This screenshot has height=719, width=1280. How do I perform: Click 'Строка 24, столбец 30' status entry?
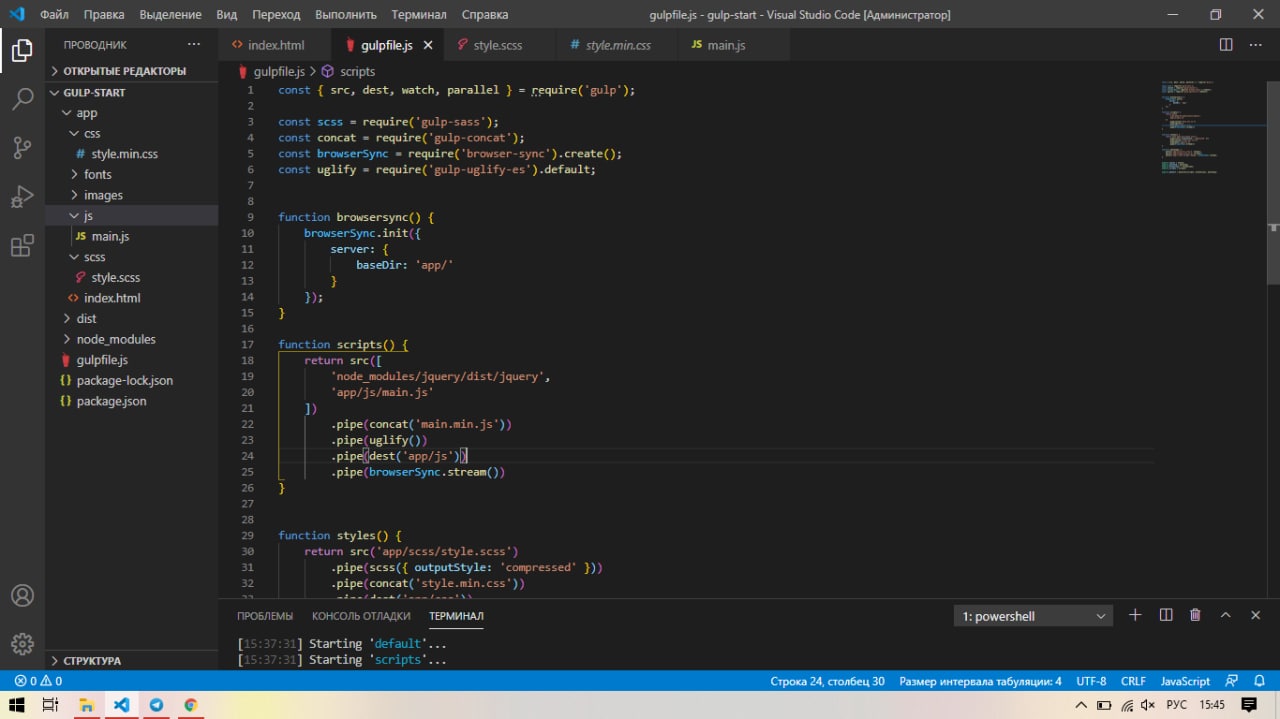(x=827, y=681)
